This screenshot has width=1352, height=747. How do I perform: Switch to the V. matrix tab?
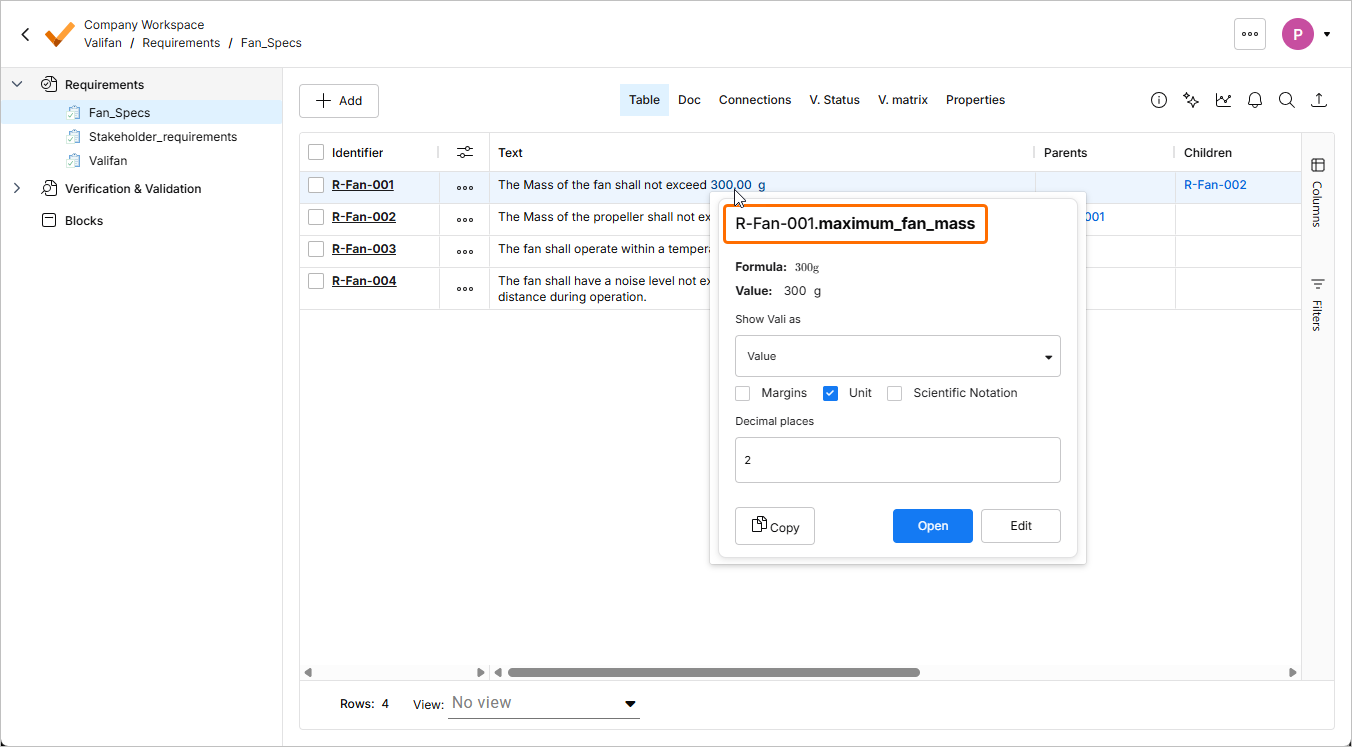coord(902,100)
